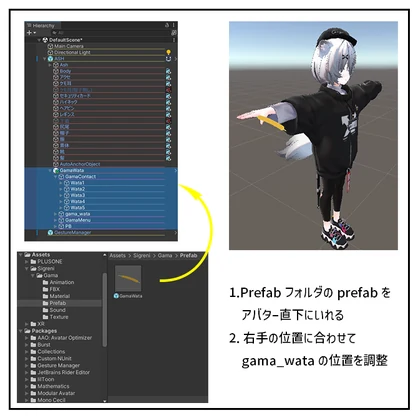
Task: Collapse the Sigreni folder
Action: click(27, 269)
